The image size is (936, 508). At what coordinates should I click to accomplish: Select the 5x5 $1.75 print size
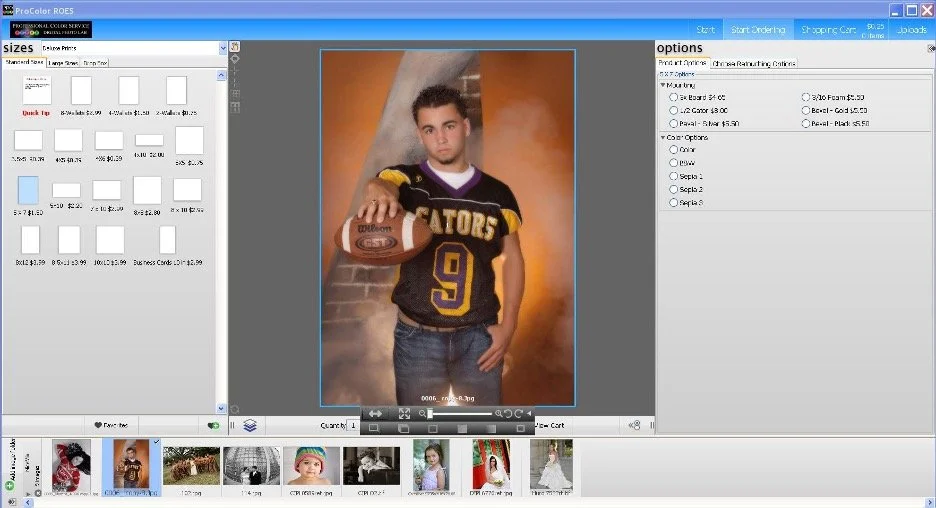[x=189, y=141]
